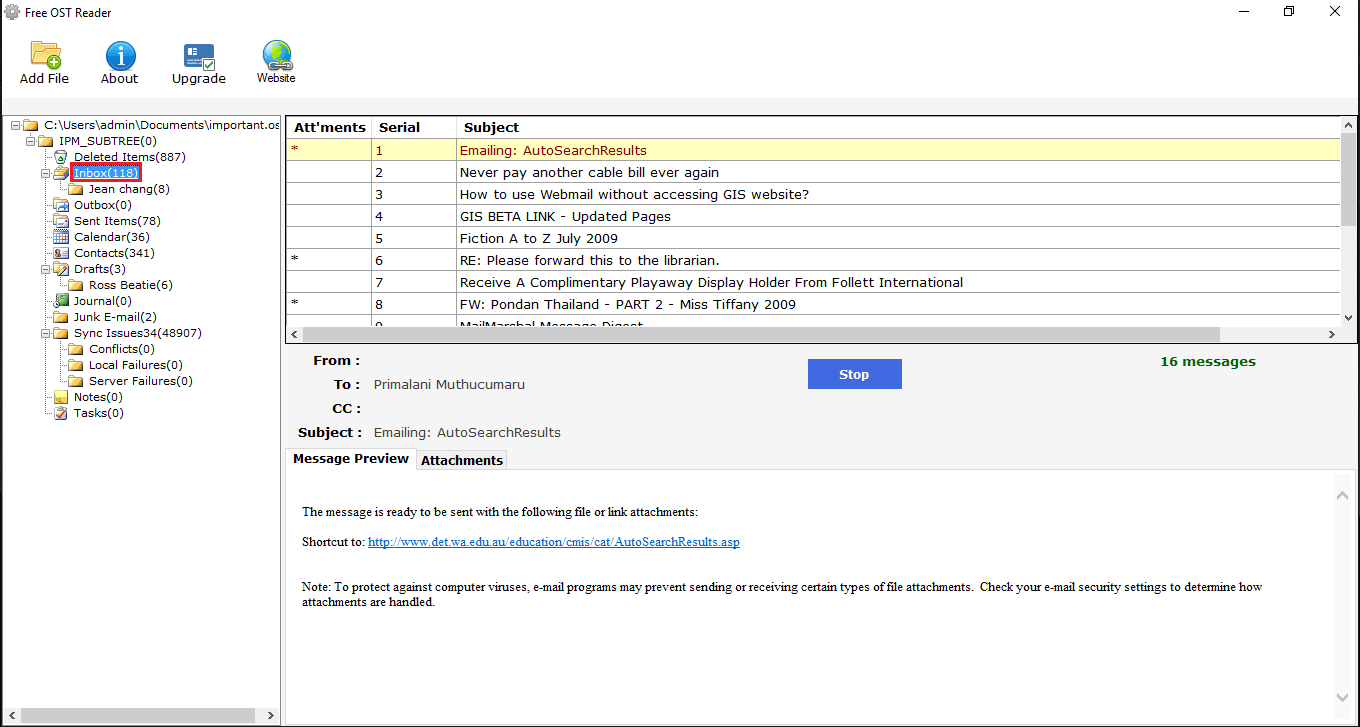Click the Tasks clipboard icon in tree
This screenshot has width=1360, height=727.
click(x=61, y=413)
